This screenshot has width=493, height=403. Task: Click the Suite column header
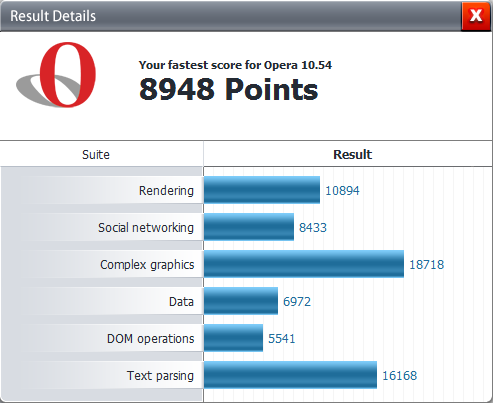(x=96, y=155)
